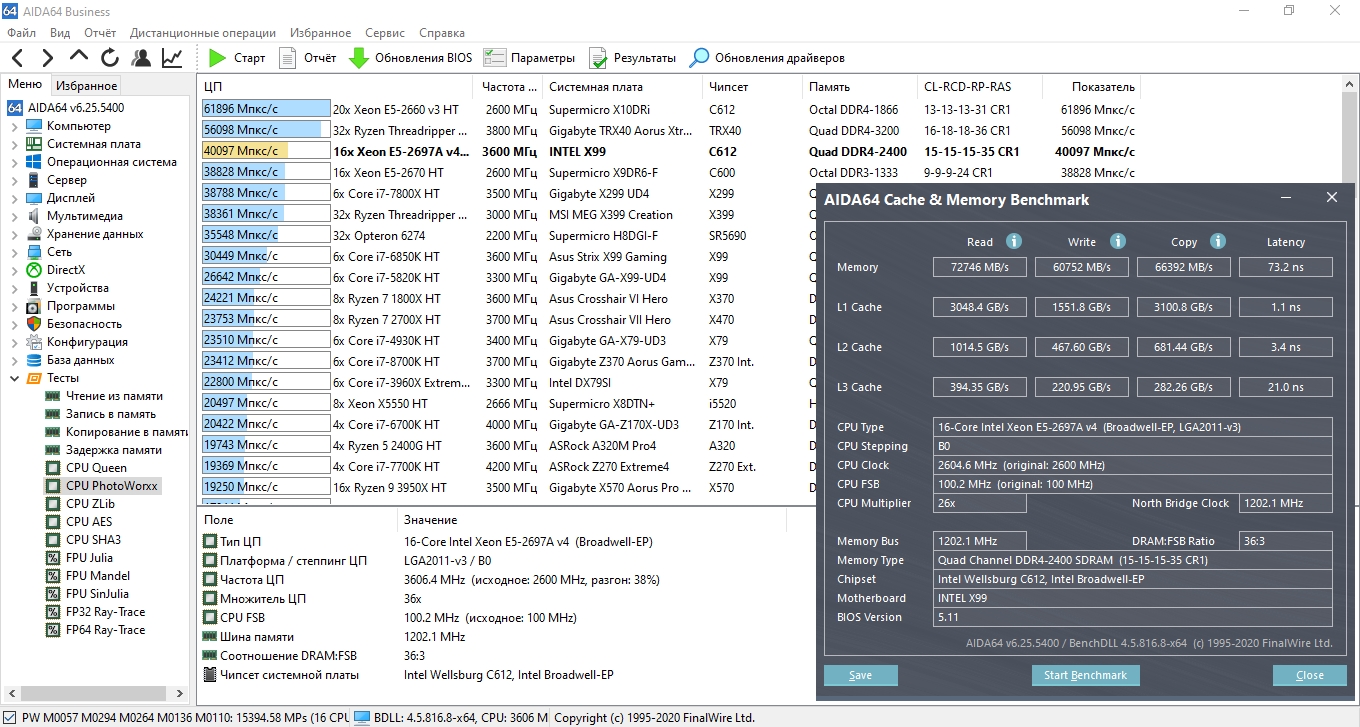Sort by Частота column header
The width and height of the screenshot is (1360, 727).
click(x=509, y=87)
